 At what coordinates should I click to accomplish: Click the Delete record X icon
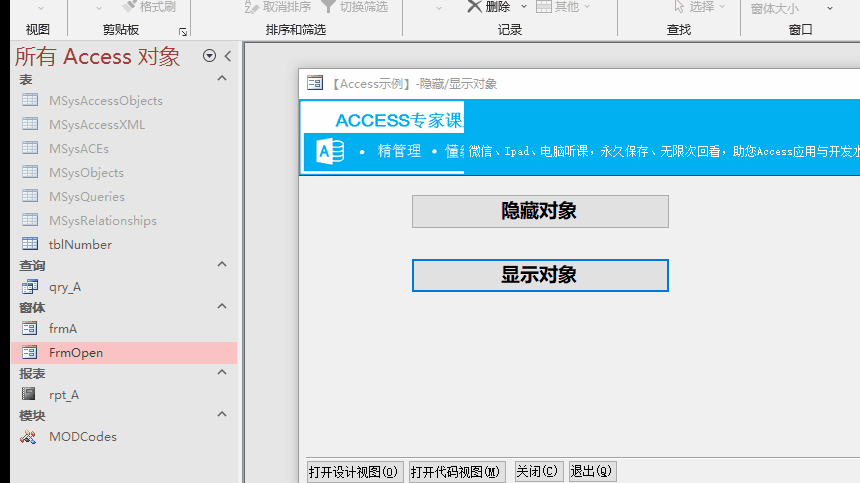pos(474,6)
